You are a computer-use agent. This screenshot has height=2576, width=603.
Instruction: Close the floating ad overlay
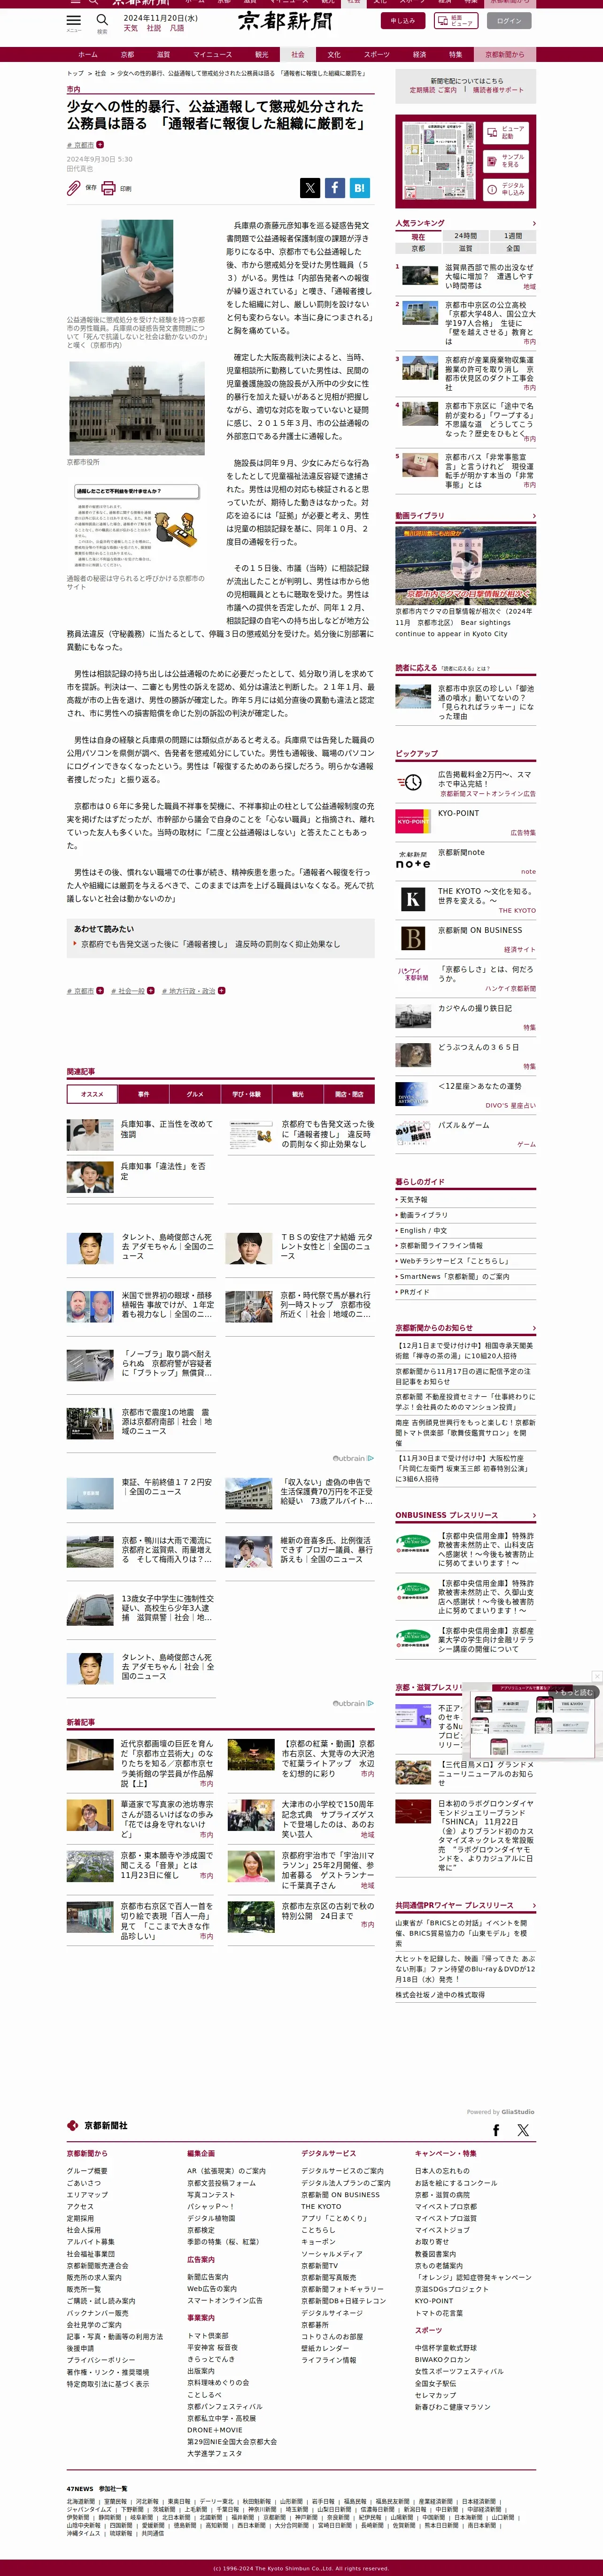(x=596, y=1677)
